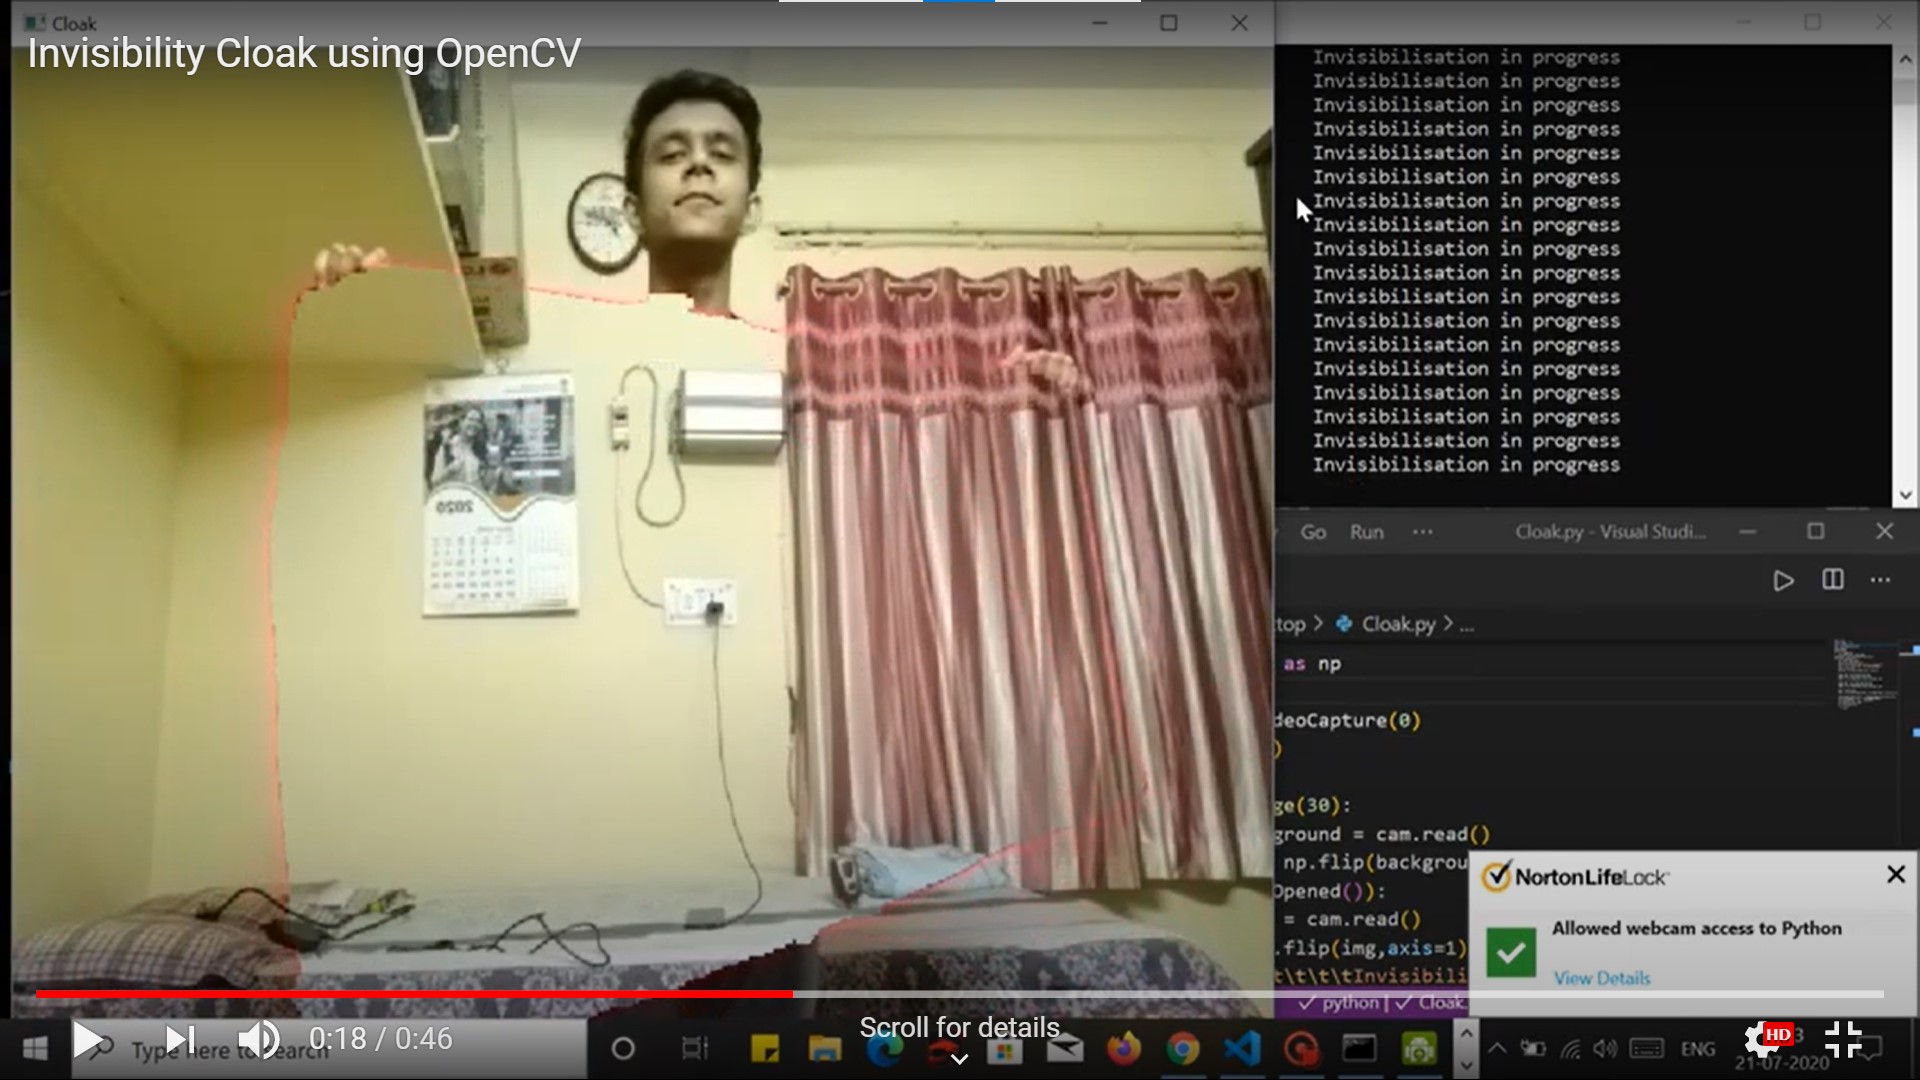Play the paused YouTube video

(88, 1041)
